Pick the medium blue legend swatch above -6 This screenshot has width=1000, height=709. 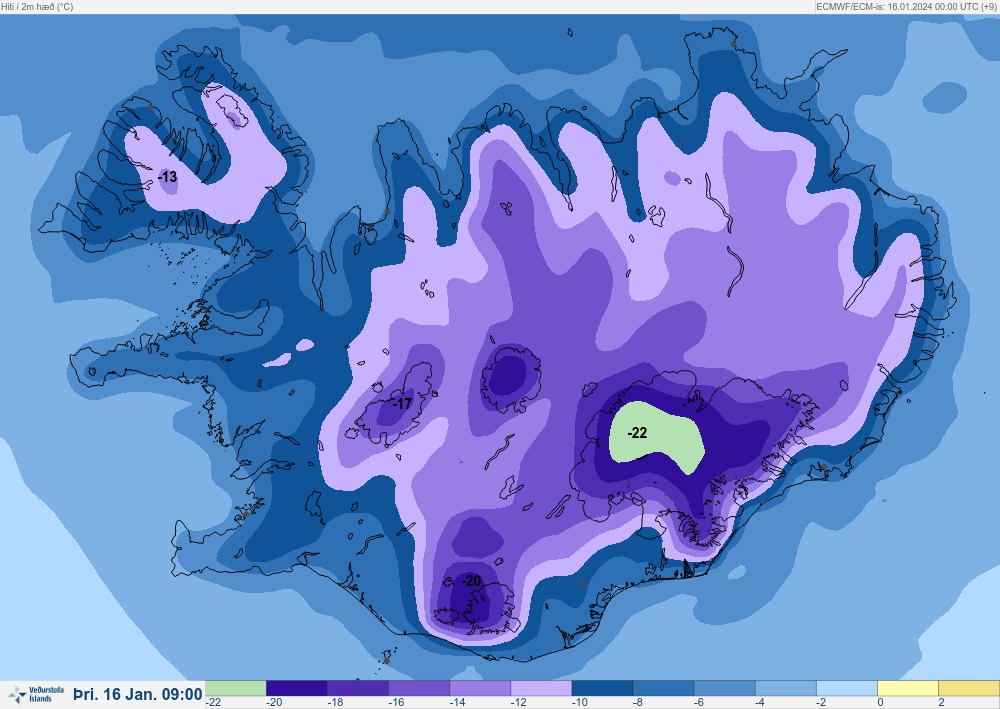click(725, 688)
